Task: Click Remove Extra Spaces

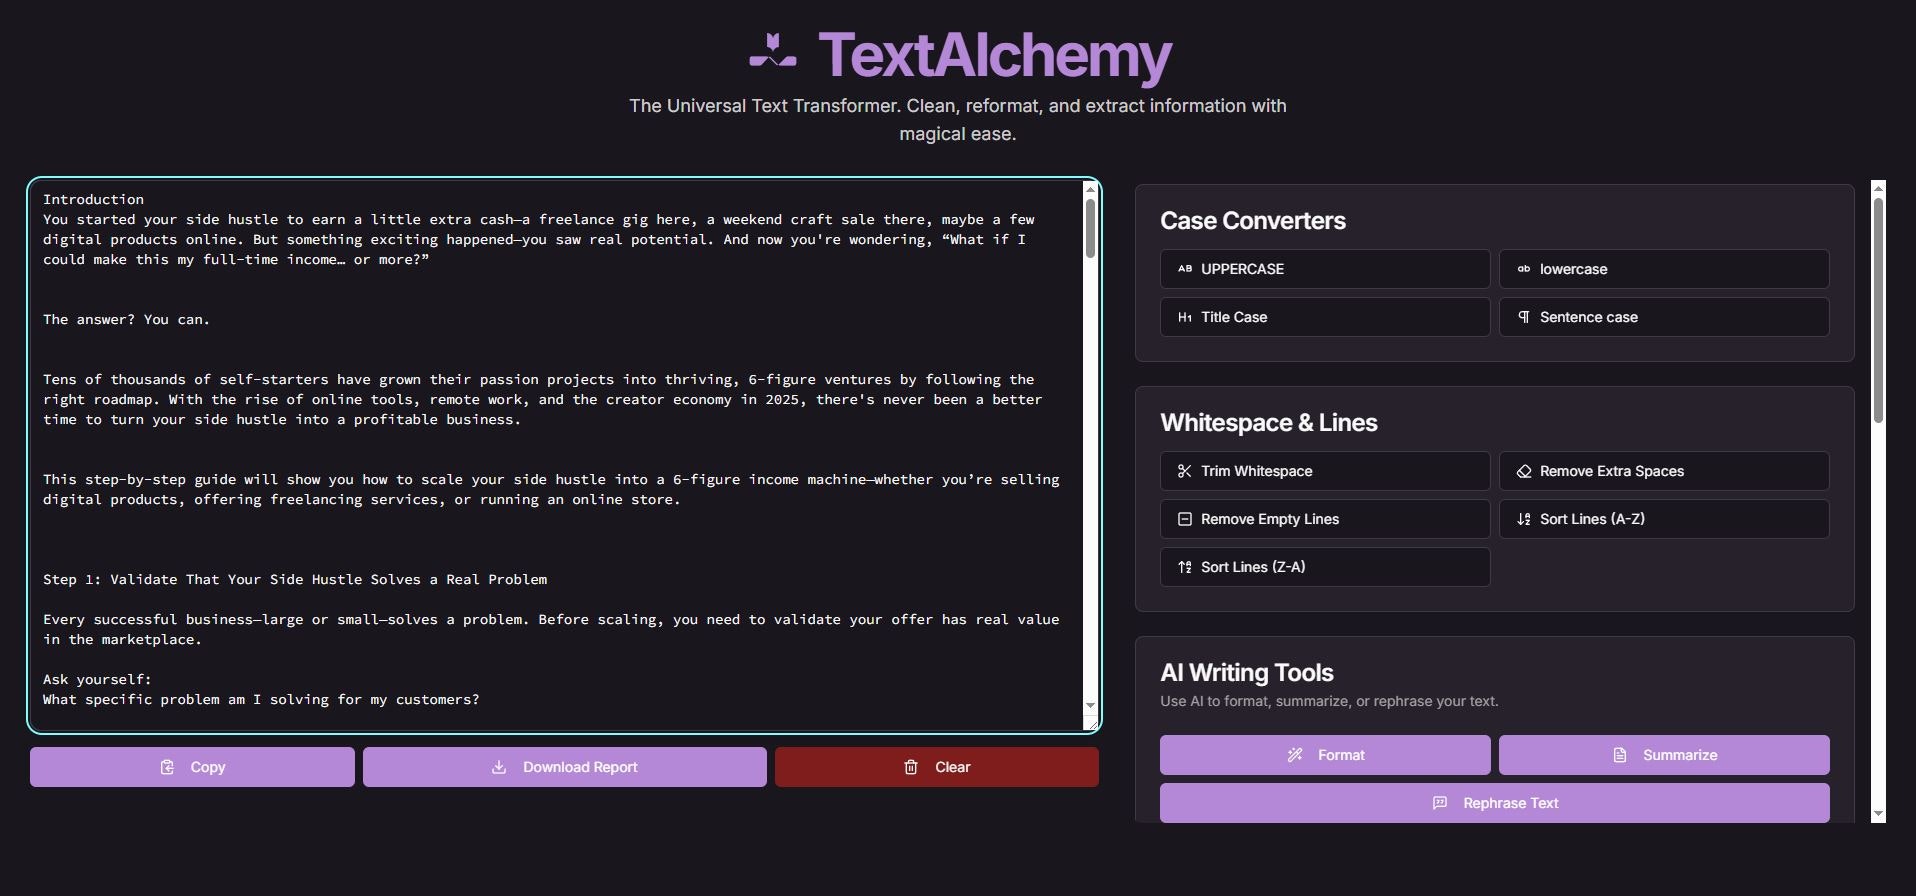Action: (1664, 471)
